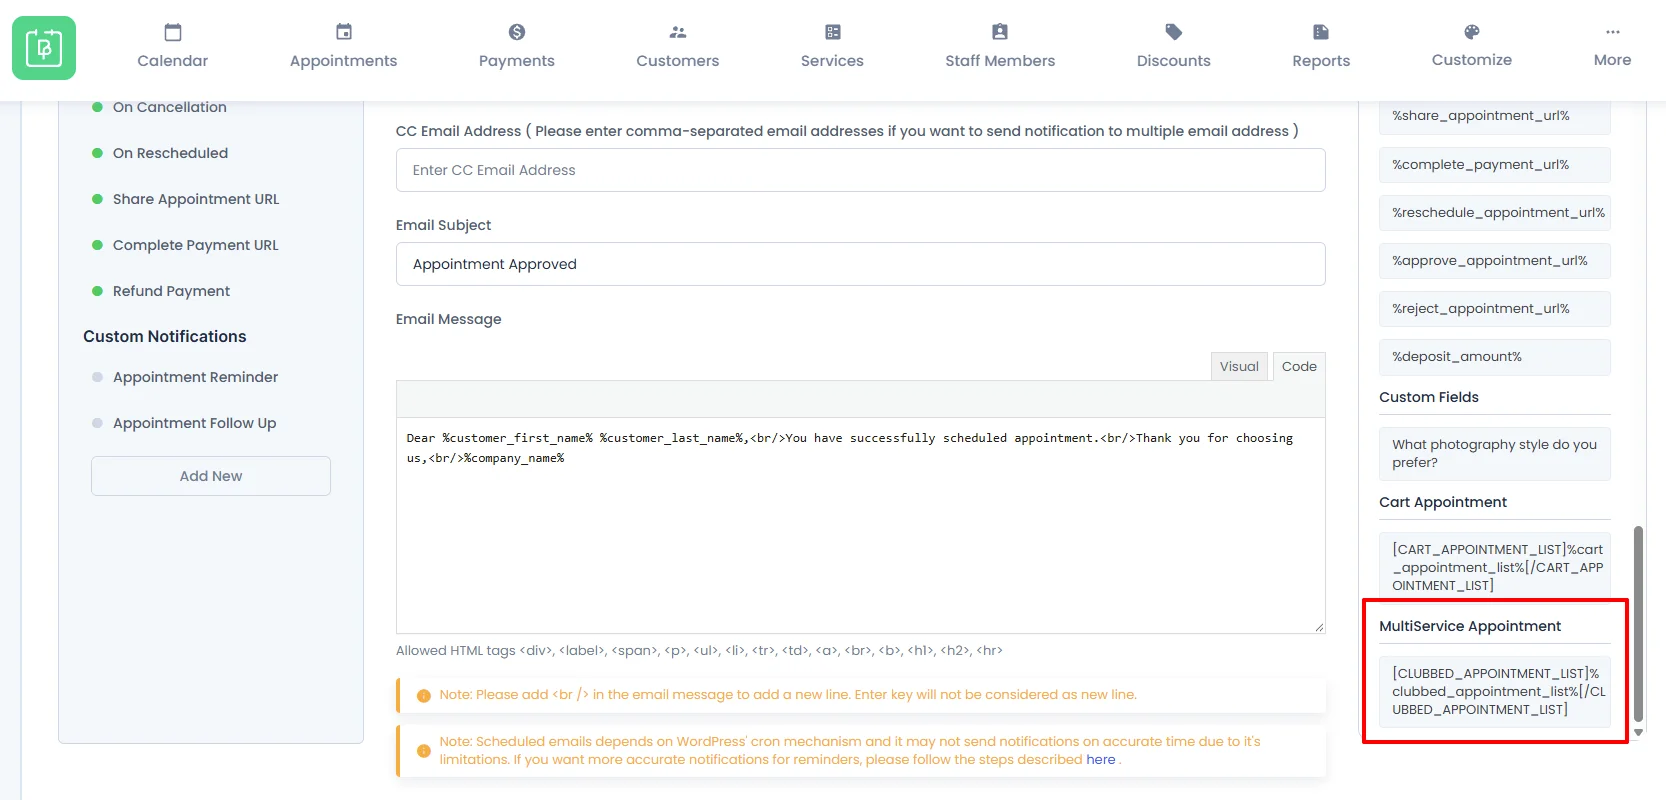This screenshot has height=800, width=1666.
Task: Open the Calendar icon in navigation
Action: pyautogui.click(x=173, y=32)
